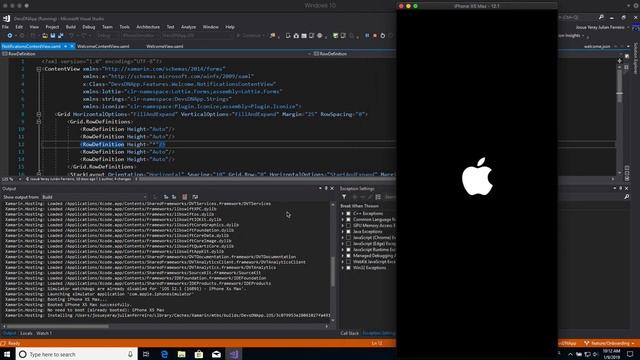Click the Visual Studio taskbar icon

[x=234, y=354]
